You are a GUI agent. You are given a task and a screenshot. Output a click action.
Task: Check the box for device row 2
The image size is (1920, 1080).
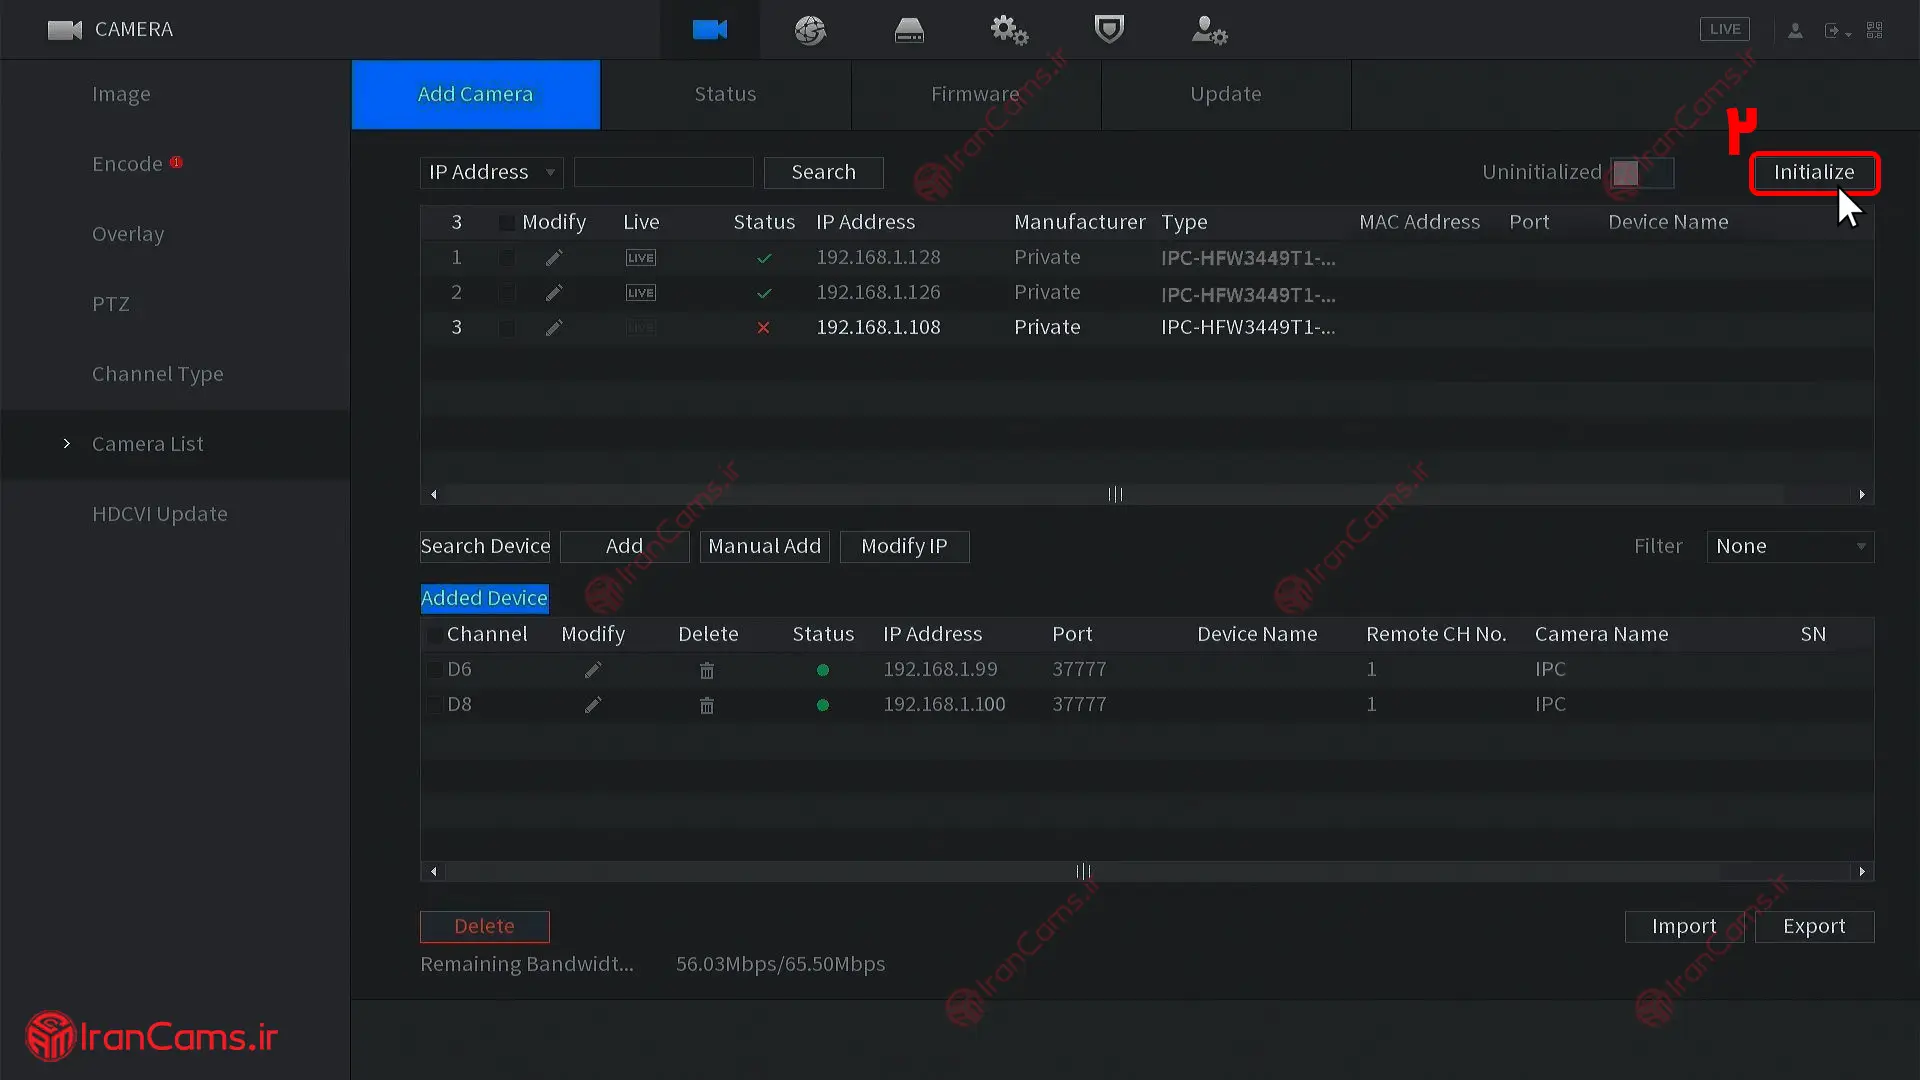pyautogui.click(x=507, y=293)
